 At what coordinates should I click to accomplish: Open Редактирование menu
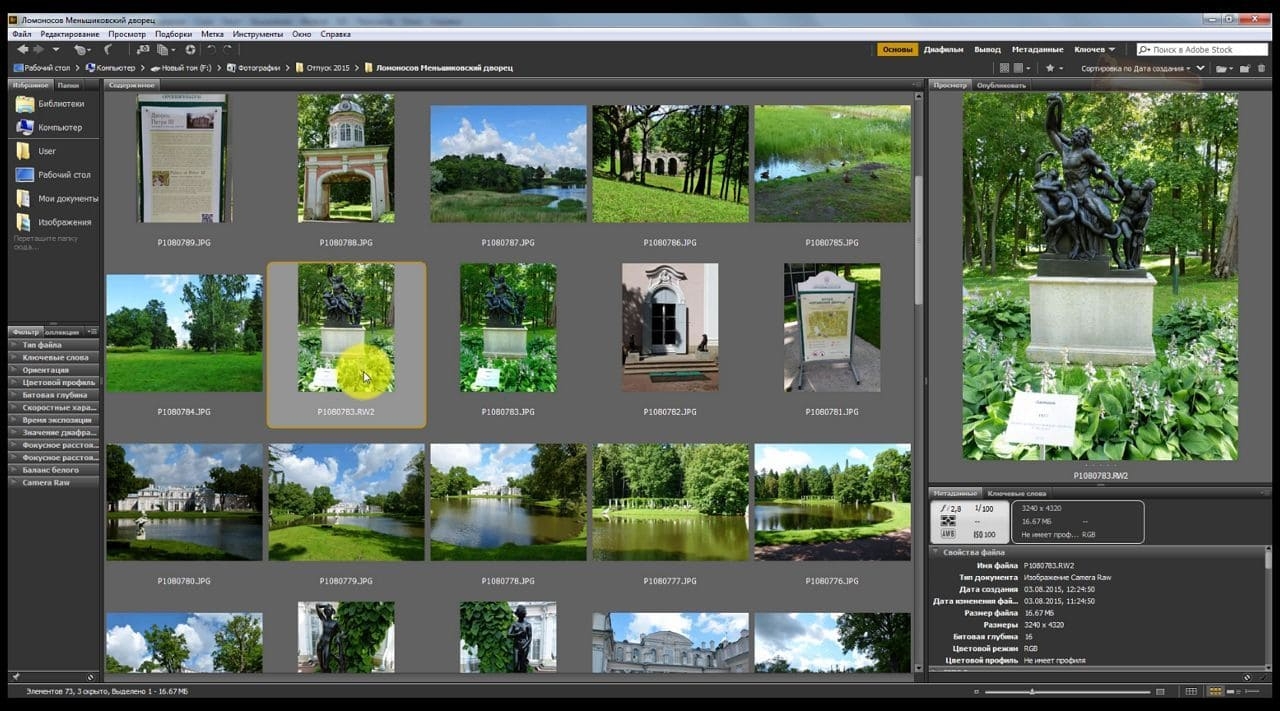[x=70, y=34]
